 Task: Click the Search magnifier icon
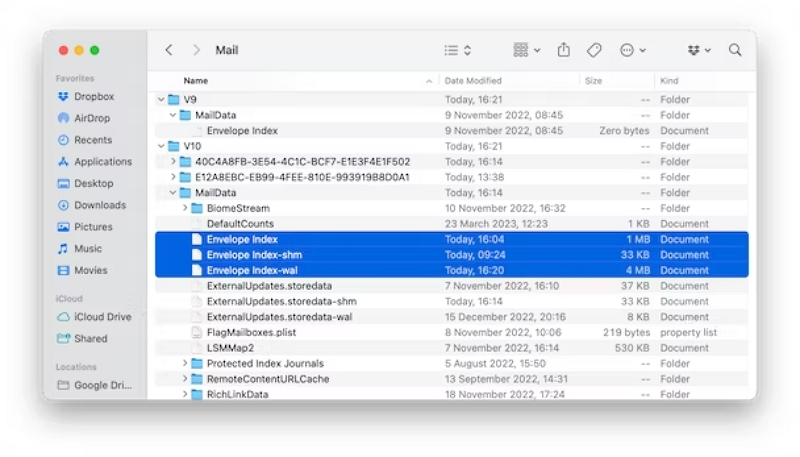[x=735, y=50]
